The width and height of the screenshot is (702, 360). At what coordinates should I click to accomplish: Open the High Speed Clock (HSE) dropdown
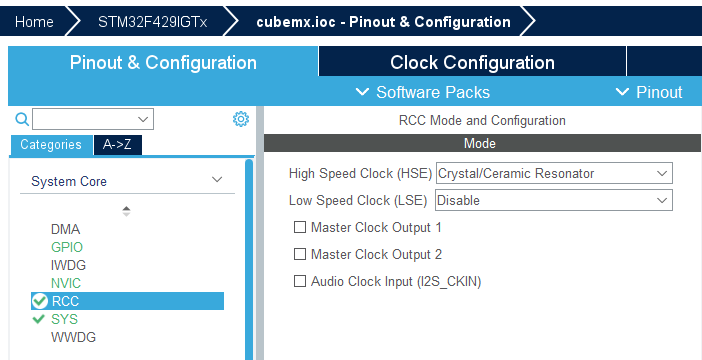click(x=554, y=173)
